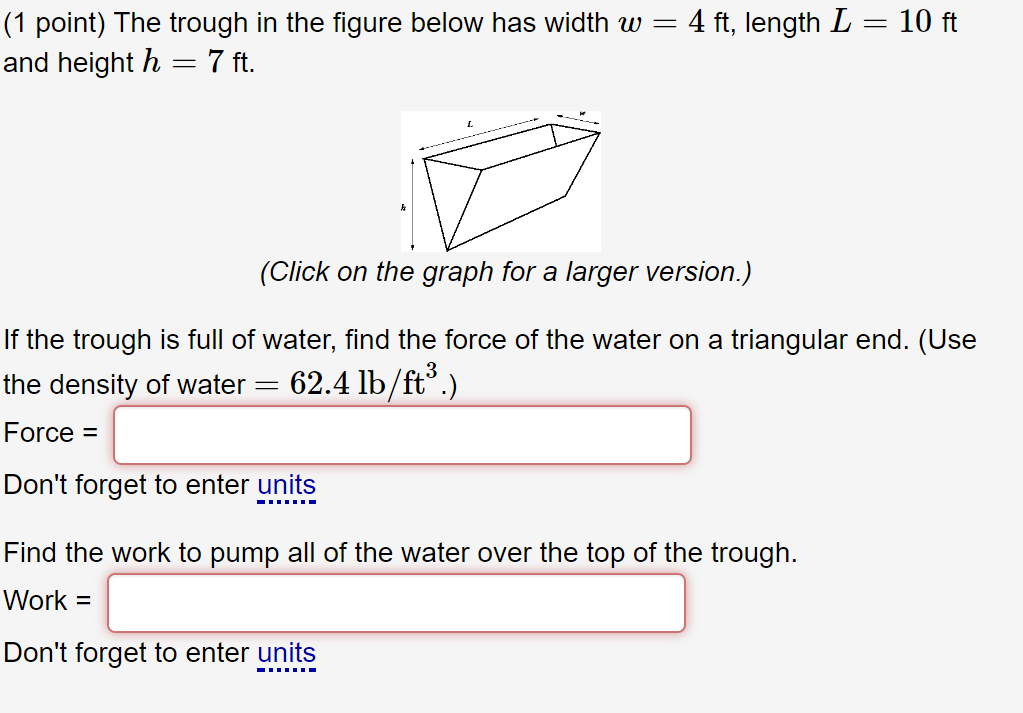Click 'Don't forget to enter' text under Force
The image size is (1023, 713).
[x=126, y=486]
